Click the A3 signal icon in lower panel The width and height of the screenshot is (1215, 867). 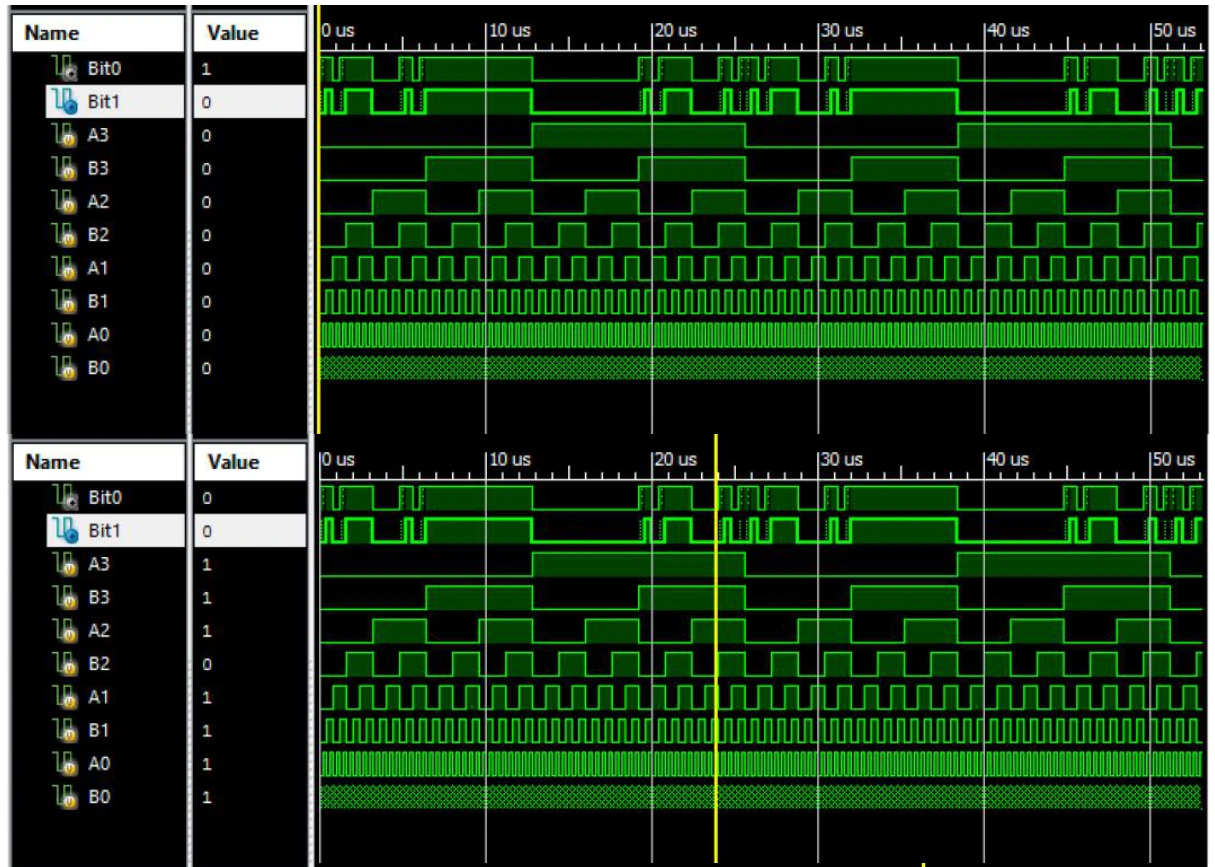tap(64, 564)
